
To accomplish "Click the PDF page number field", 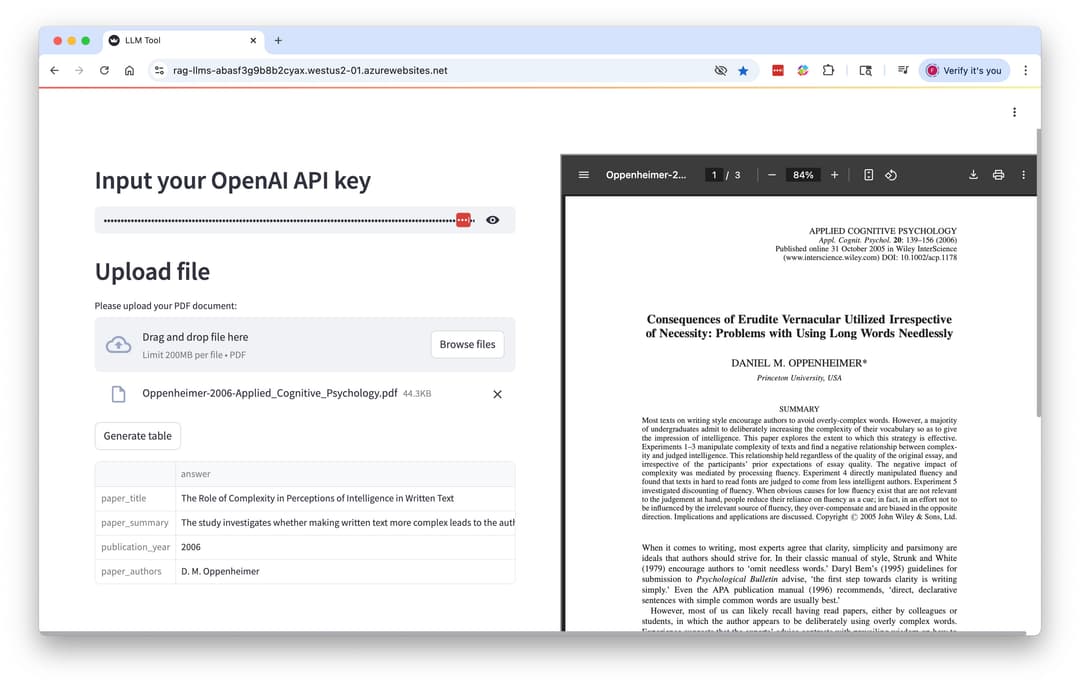I will pyautogui.click(x=714, y=175).
